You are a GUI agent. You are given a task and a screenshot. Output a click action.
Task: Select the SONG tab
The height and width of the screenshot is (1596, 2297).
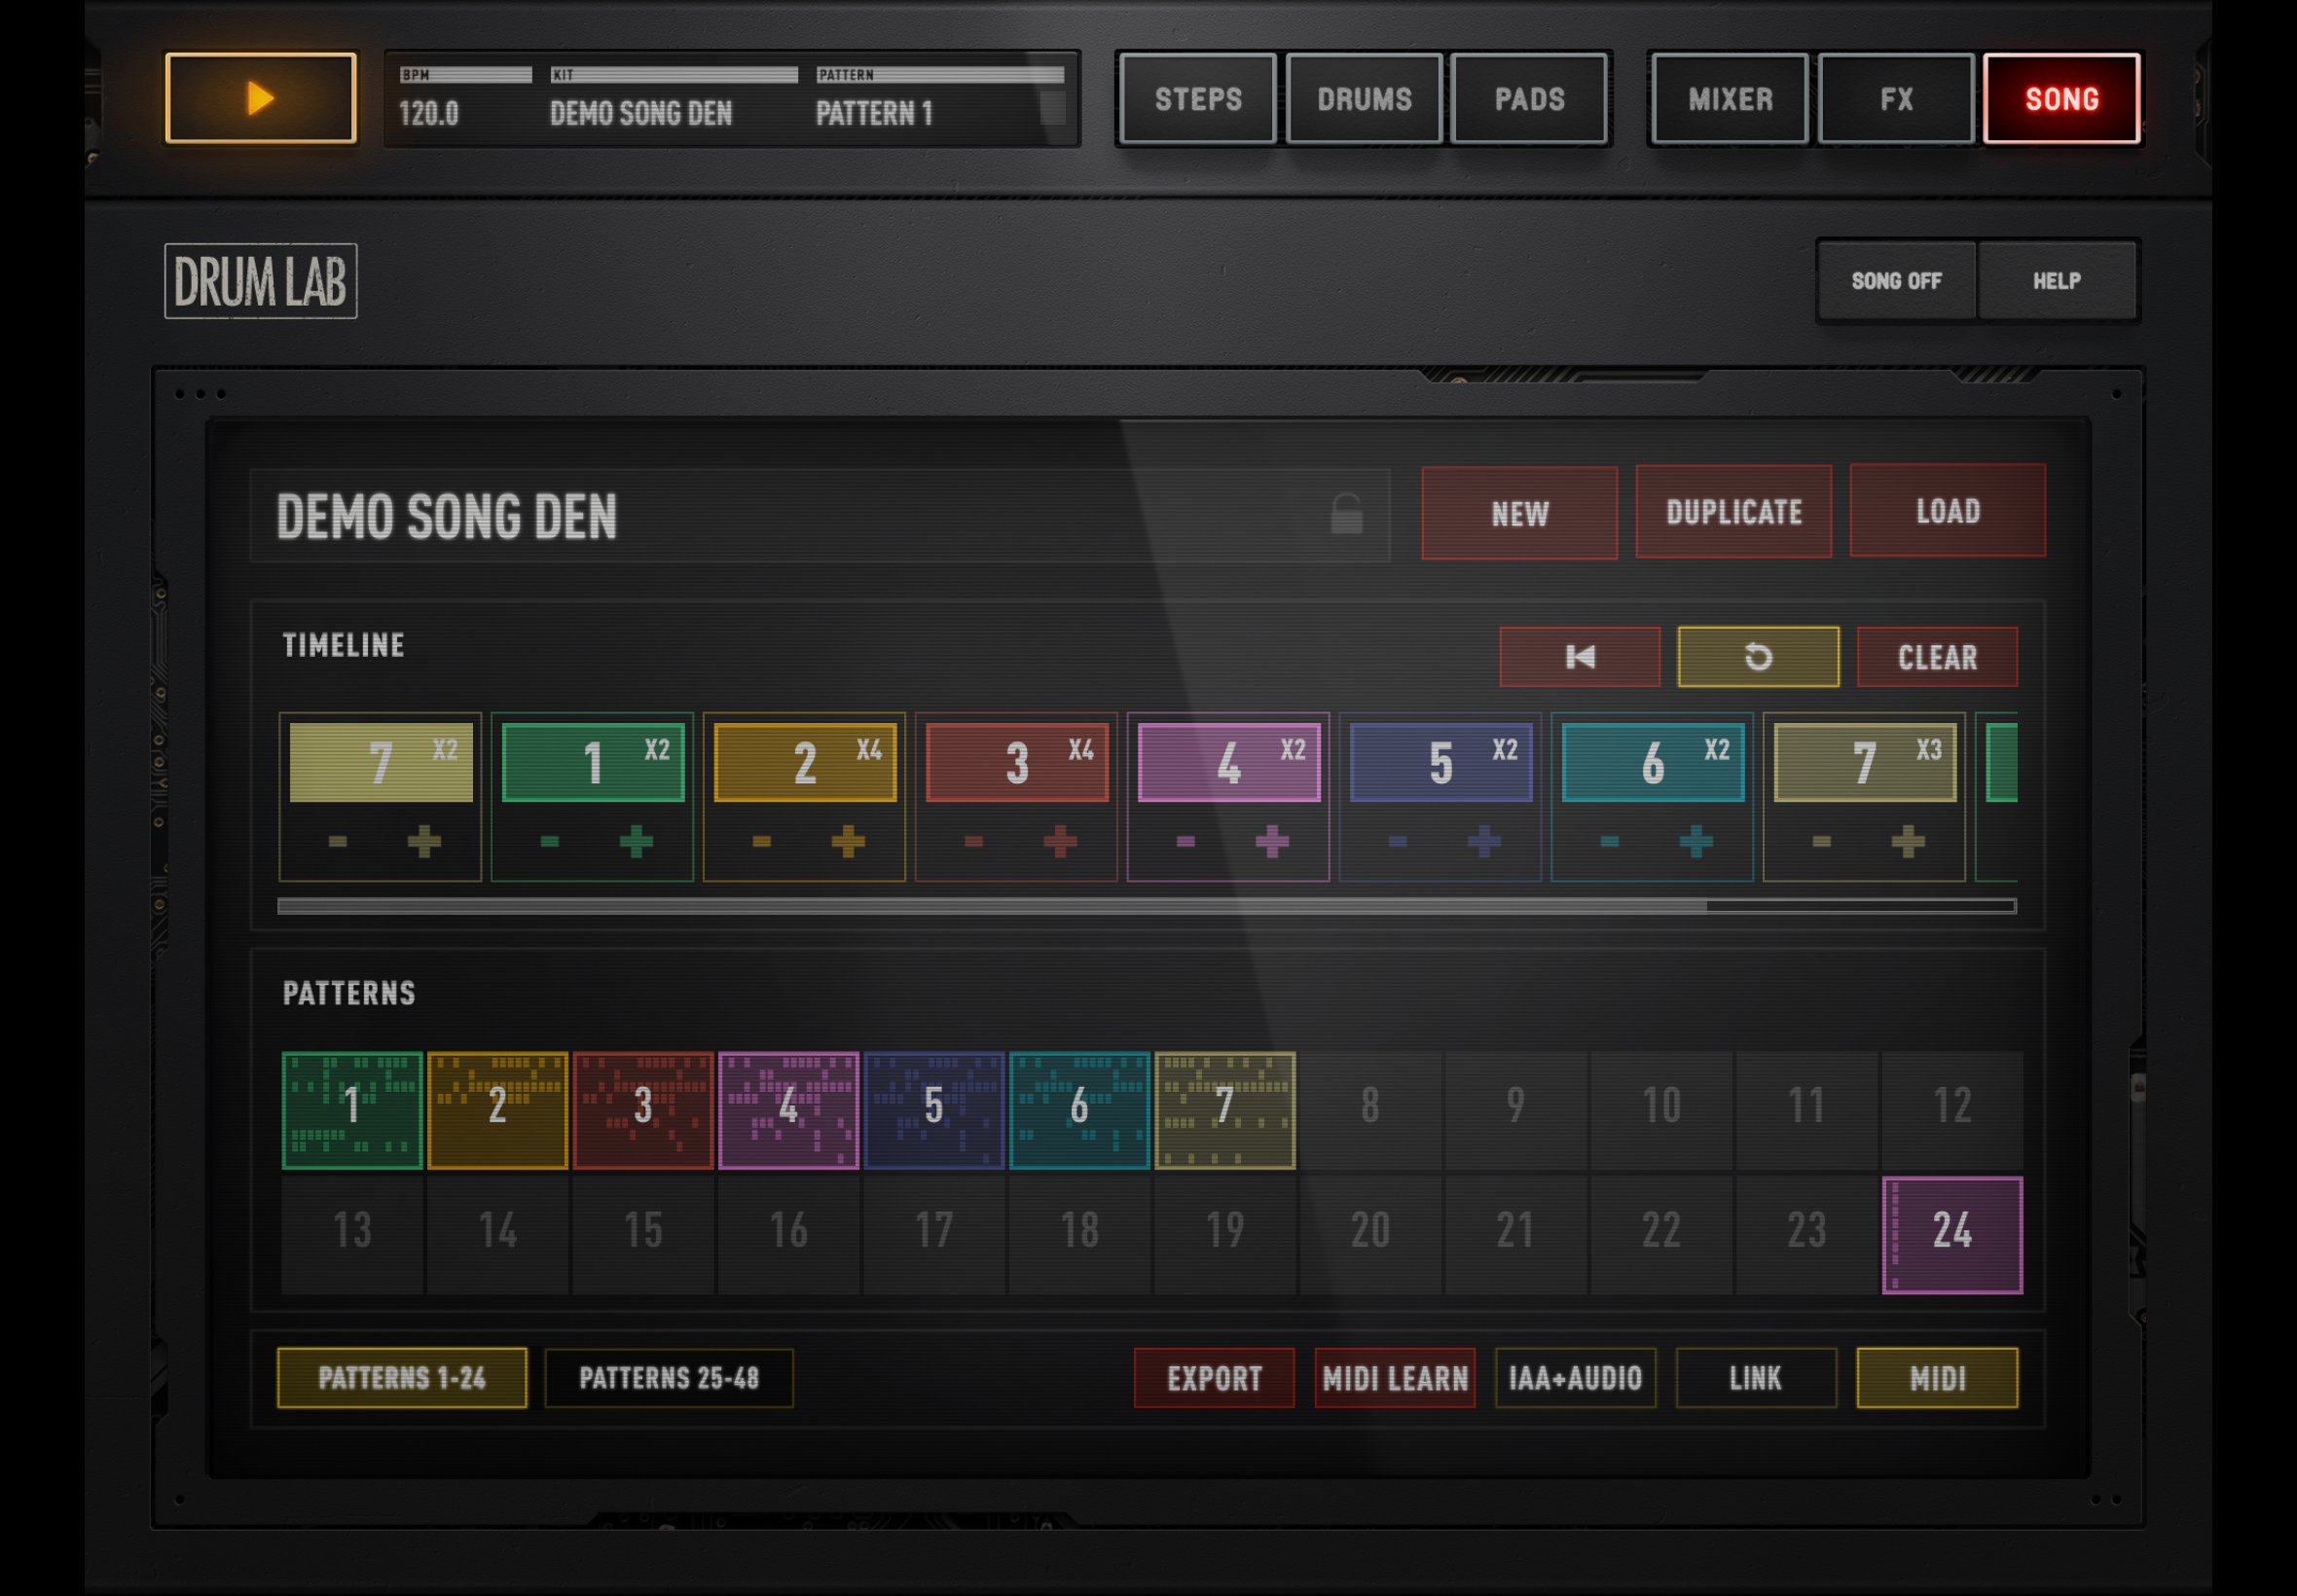click(2061, 99)
